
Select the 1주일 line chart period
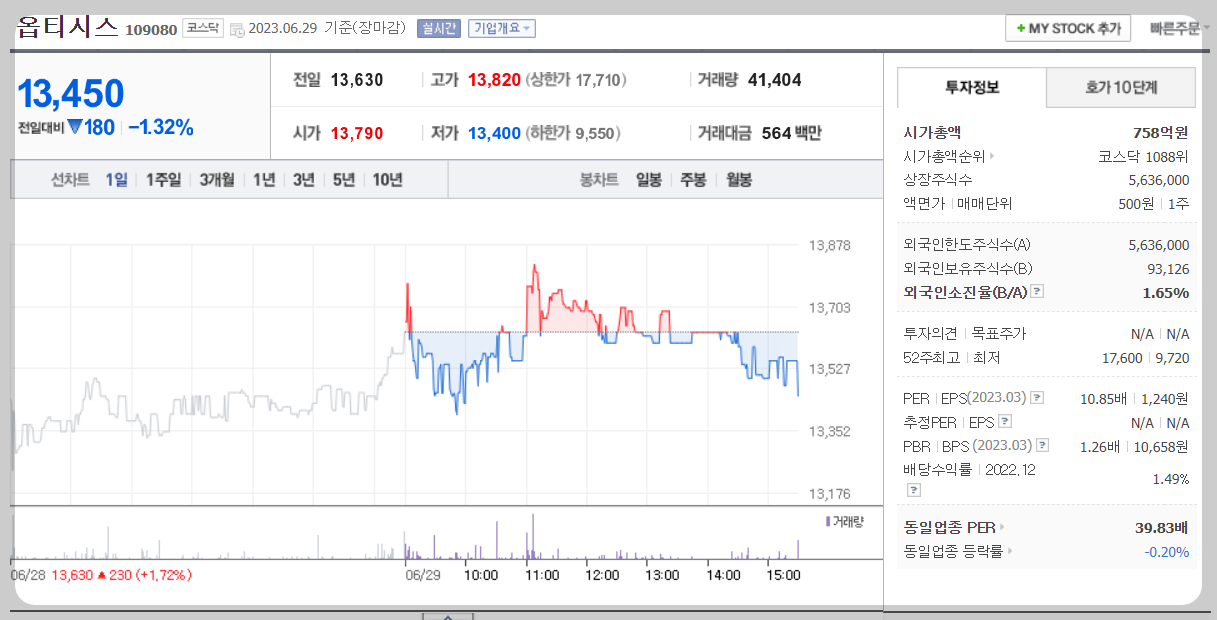pyautogui.click(x=163, y=180)
